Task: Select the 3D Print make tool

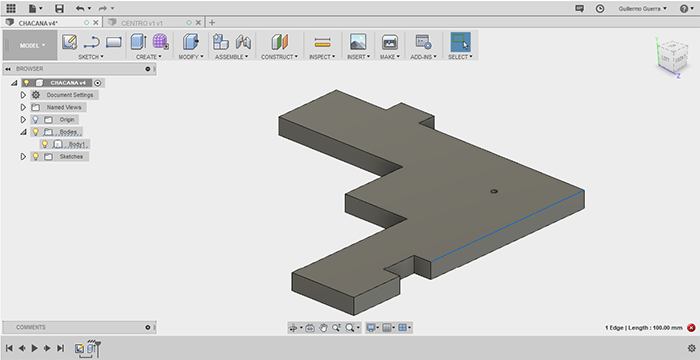Action: [390, 42]
